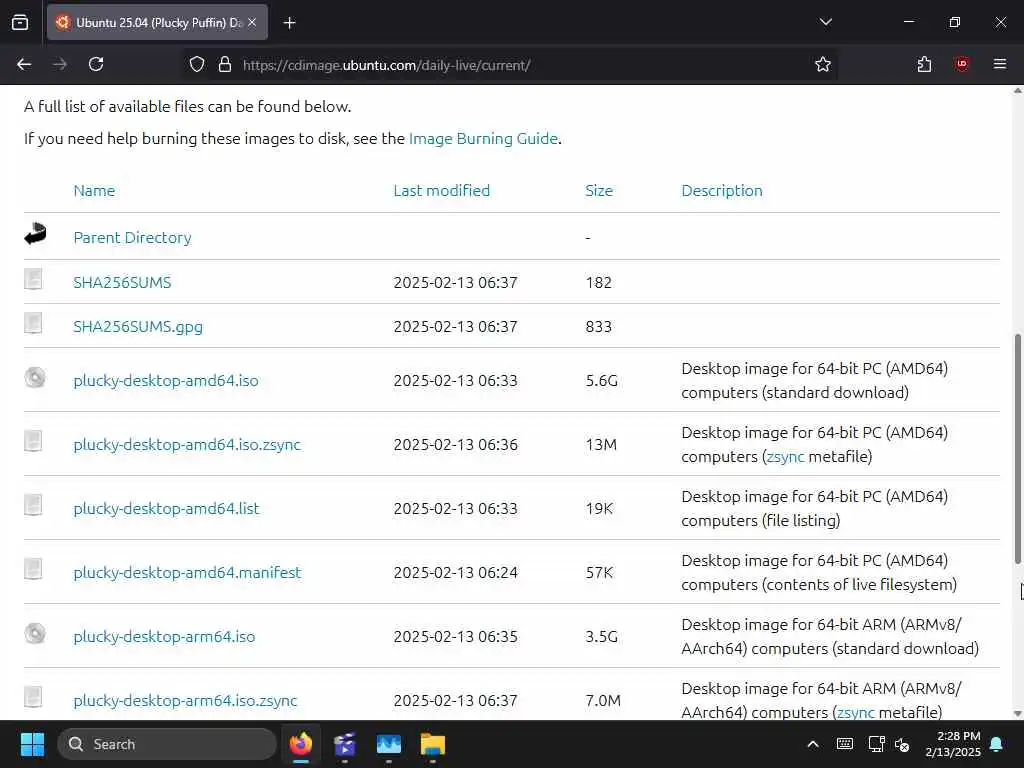This screenshot has width=1024, height=768.
Task: Open the clock showing 2:28 PM
Action: tap(953, 744)
